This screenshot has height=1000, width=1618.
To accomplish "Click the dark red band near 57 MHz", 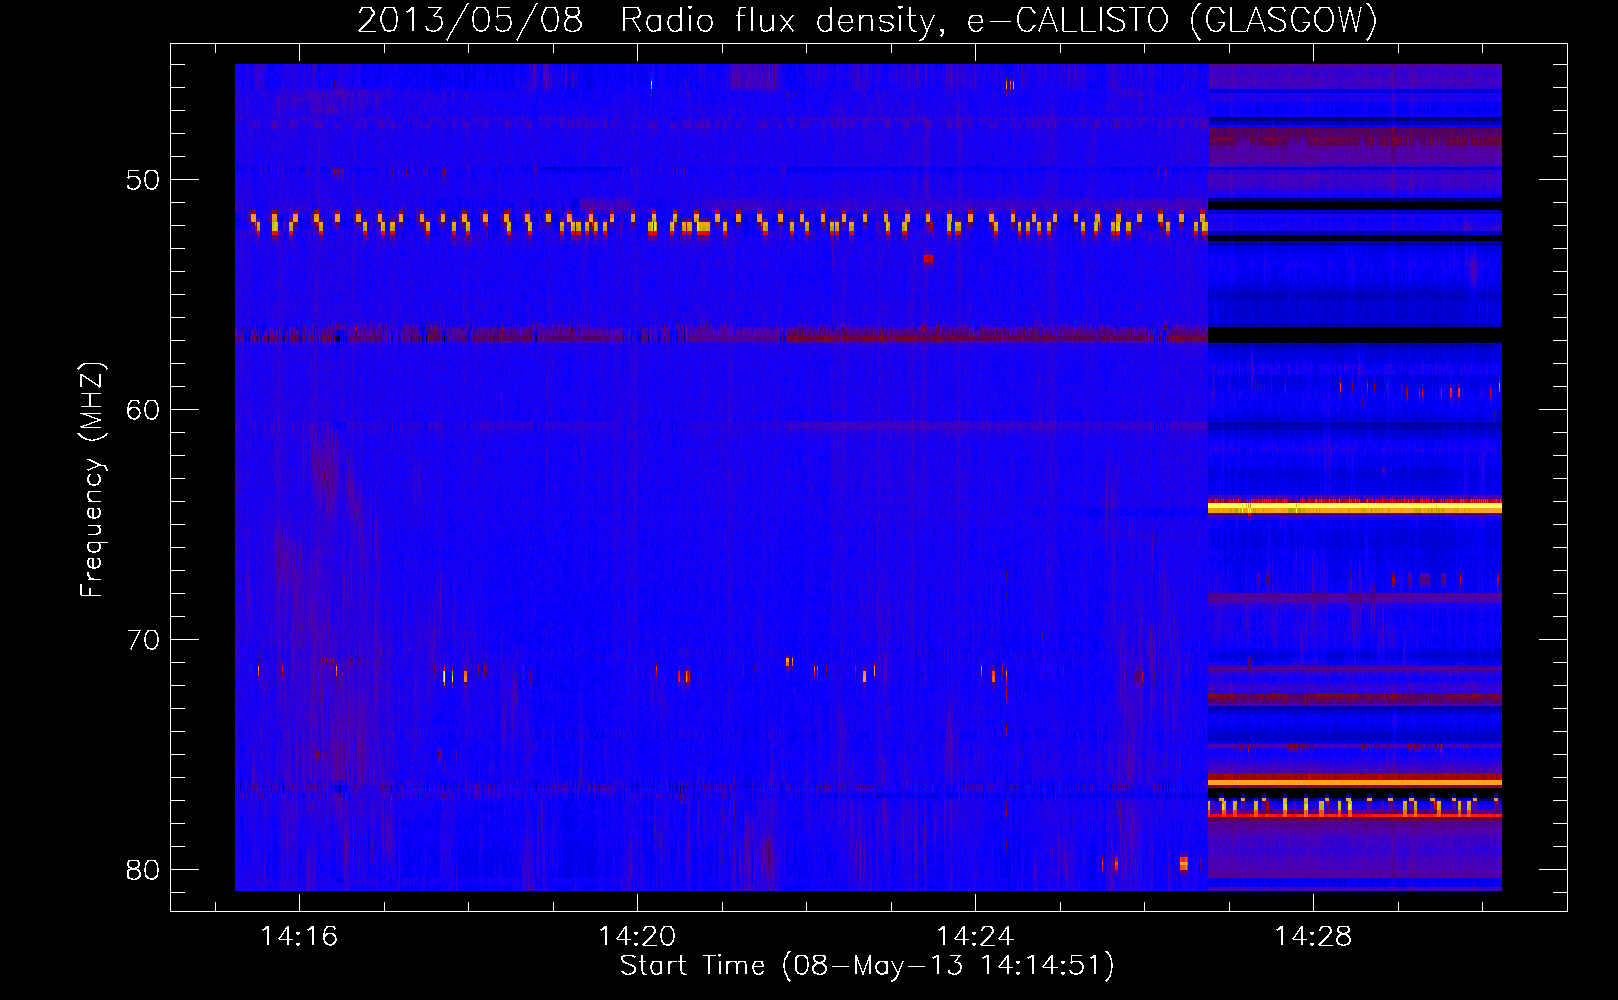I will click(x=721, y=334).
